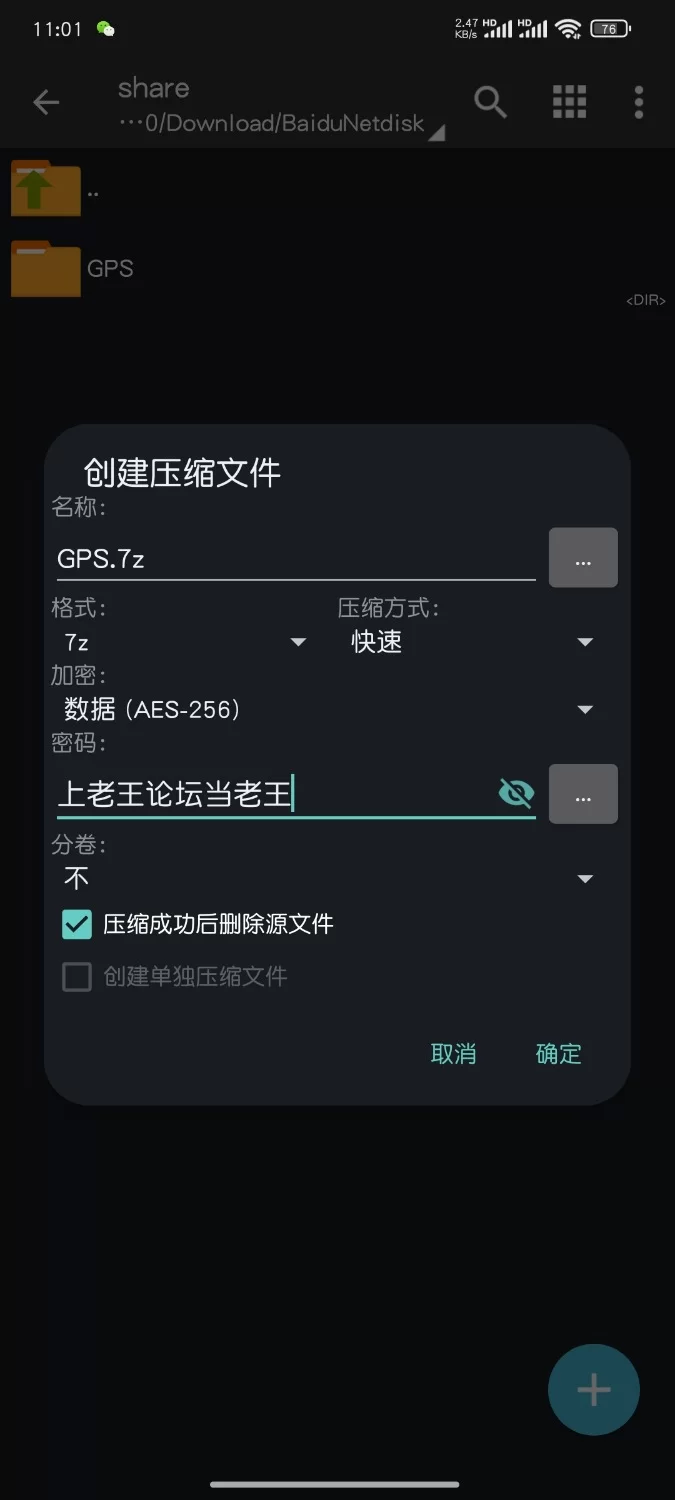
Task: Uncheck delete source files after compression
Action: tap(77, 924)
